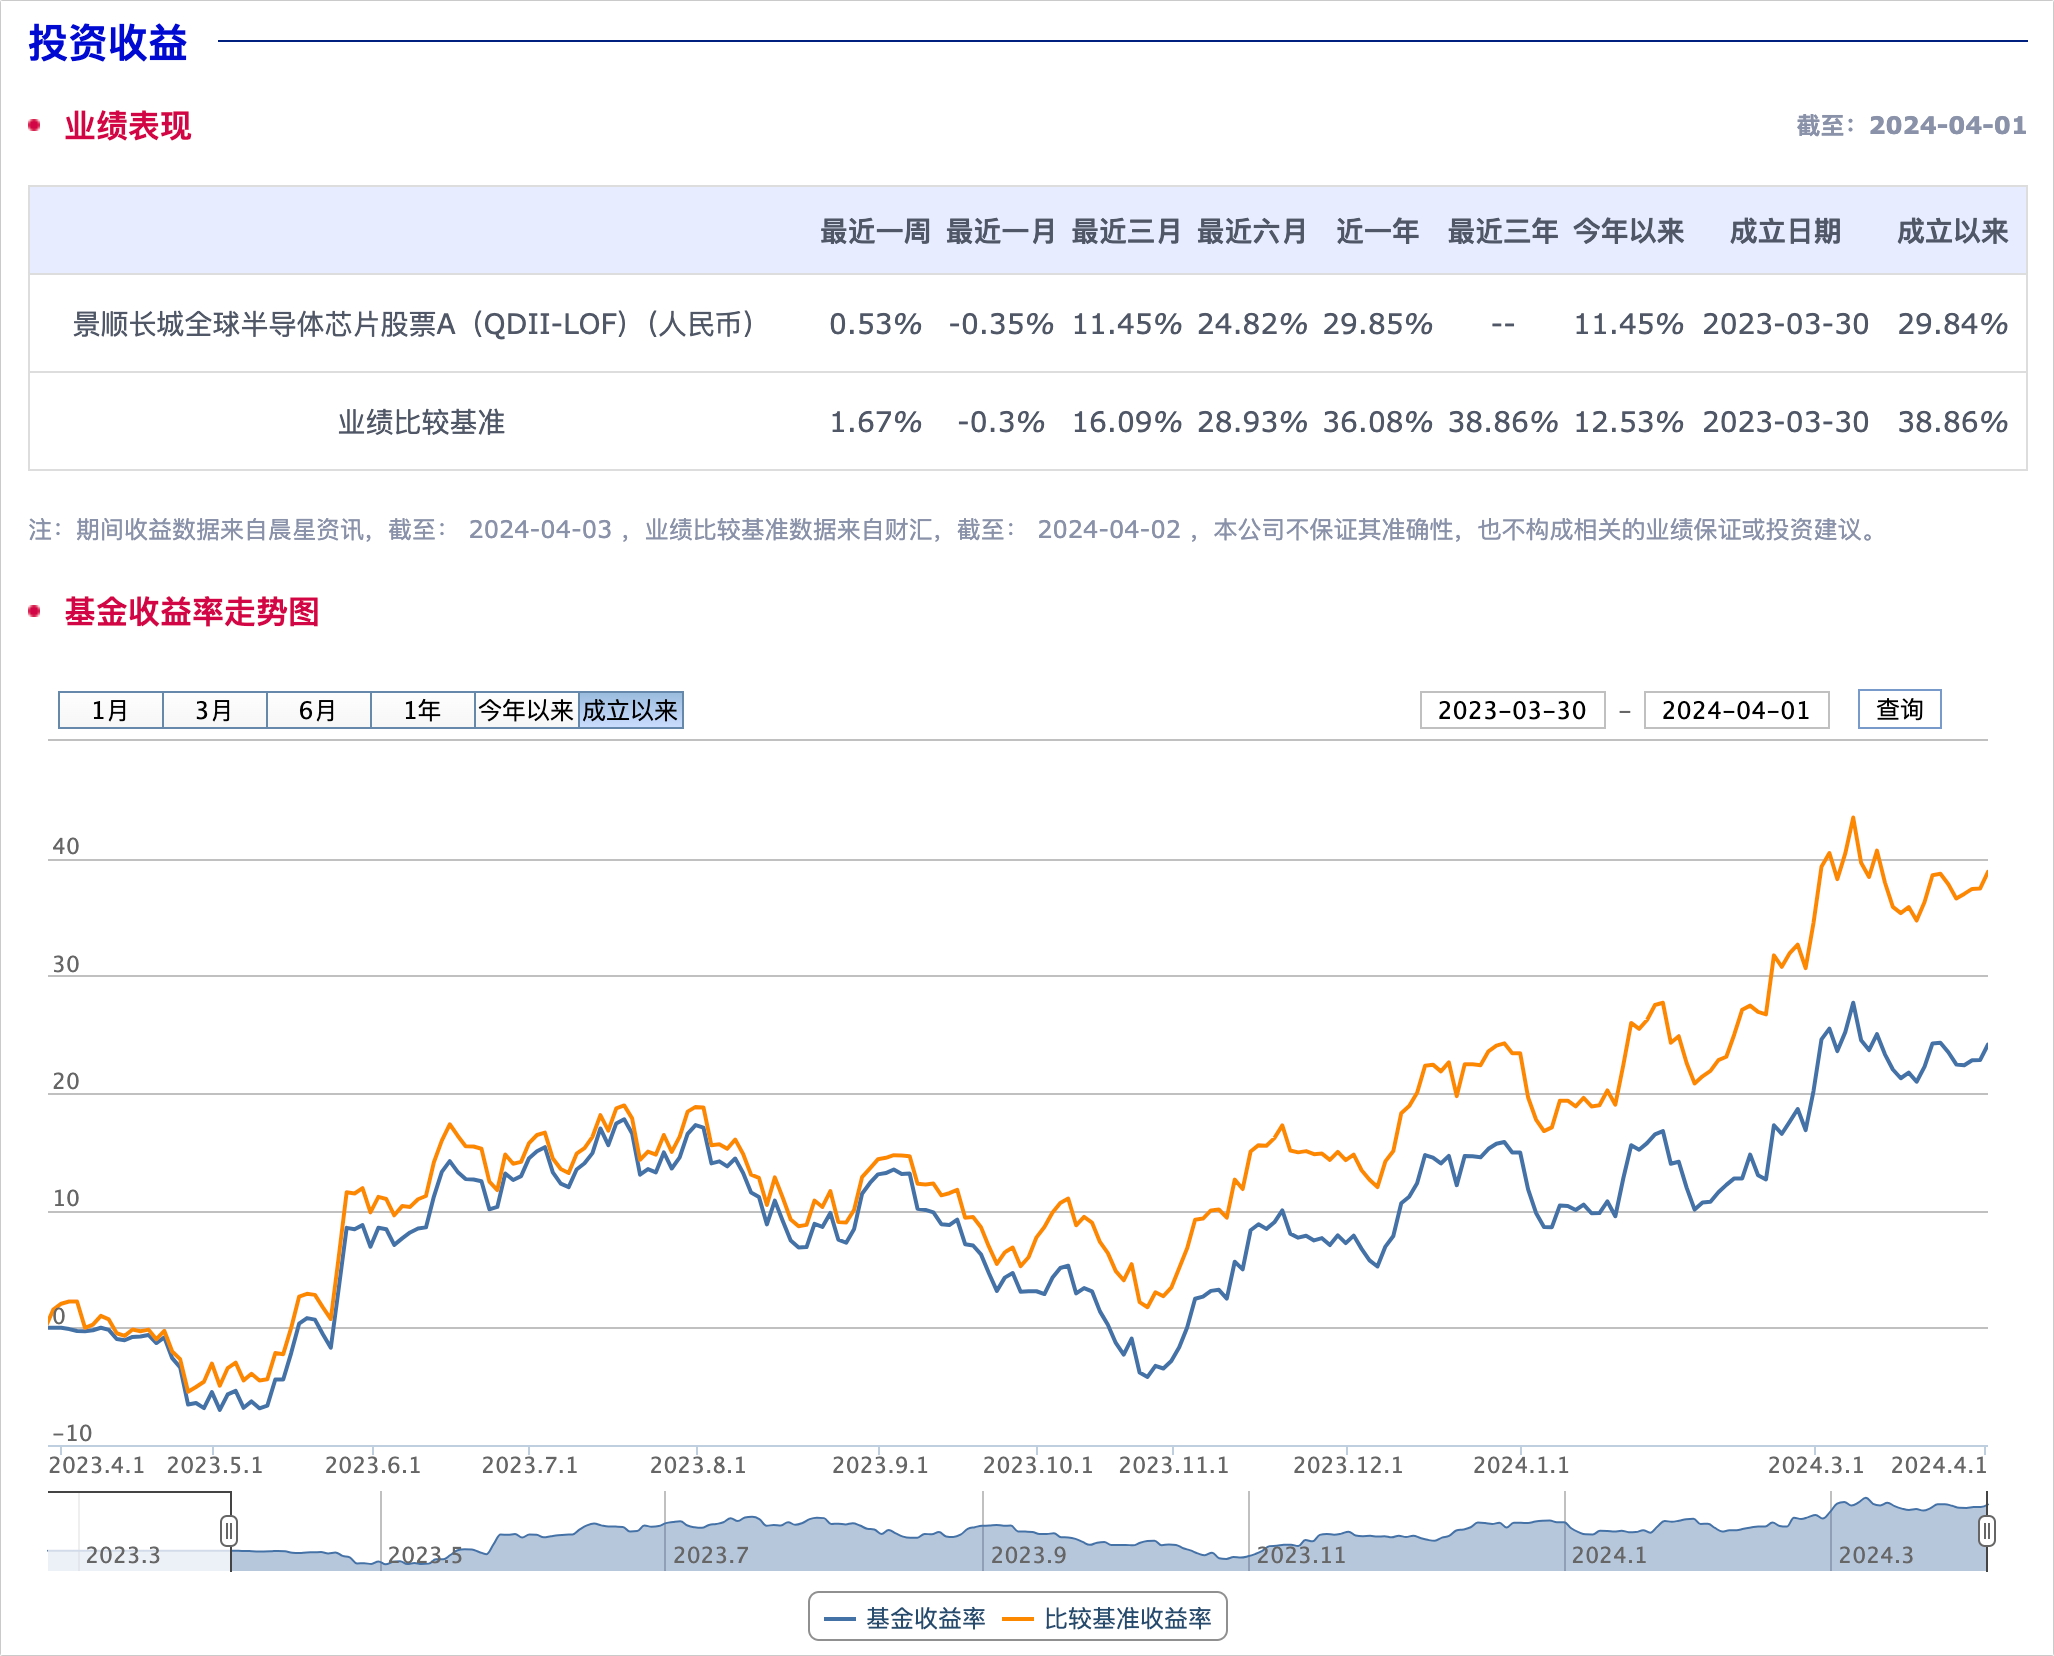Click the fund name 景顺长城全球半导体芯片股票A

(413, 324)
